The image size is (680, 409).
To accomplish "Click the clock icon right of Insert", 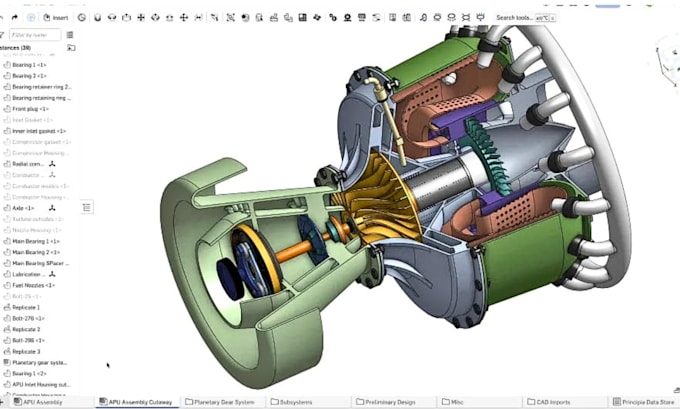I will [82, 17].
